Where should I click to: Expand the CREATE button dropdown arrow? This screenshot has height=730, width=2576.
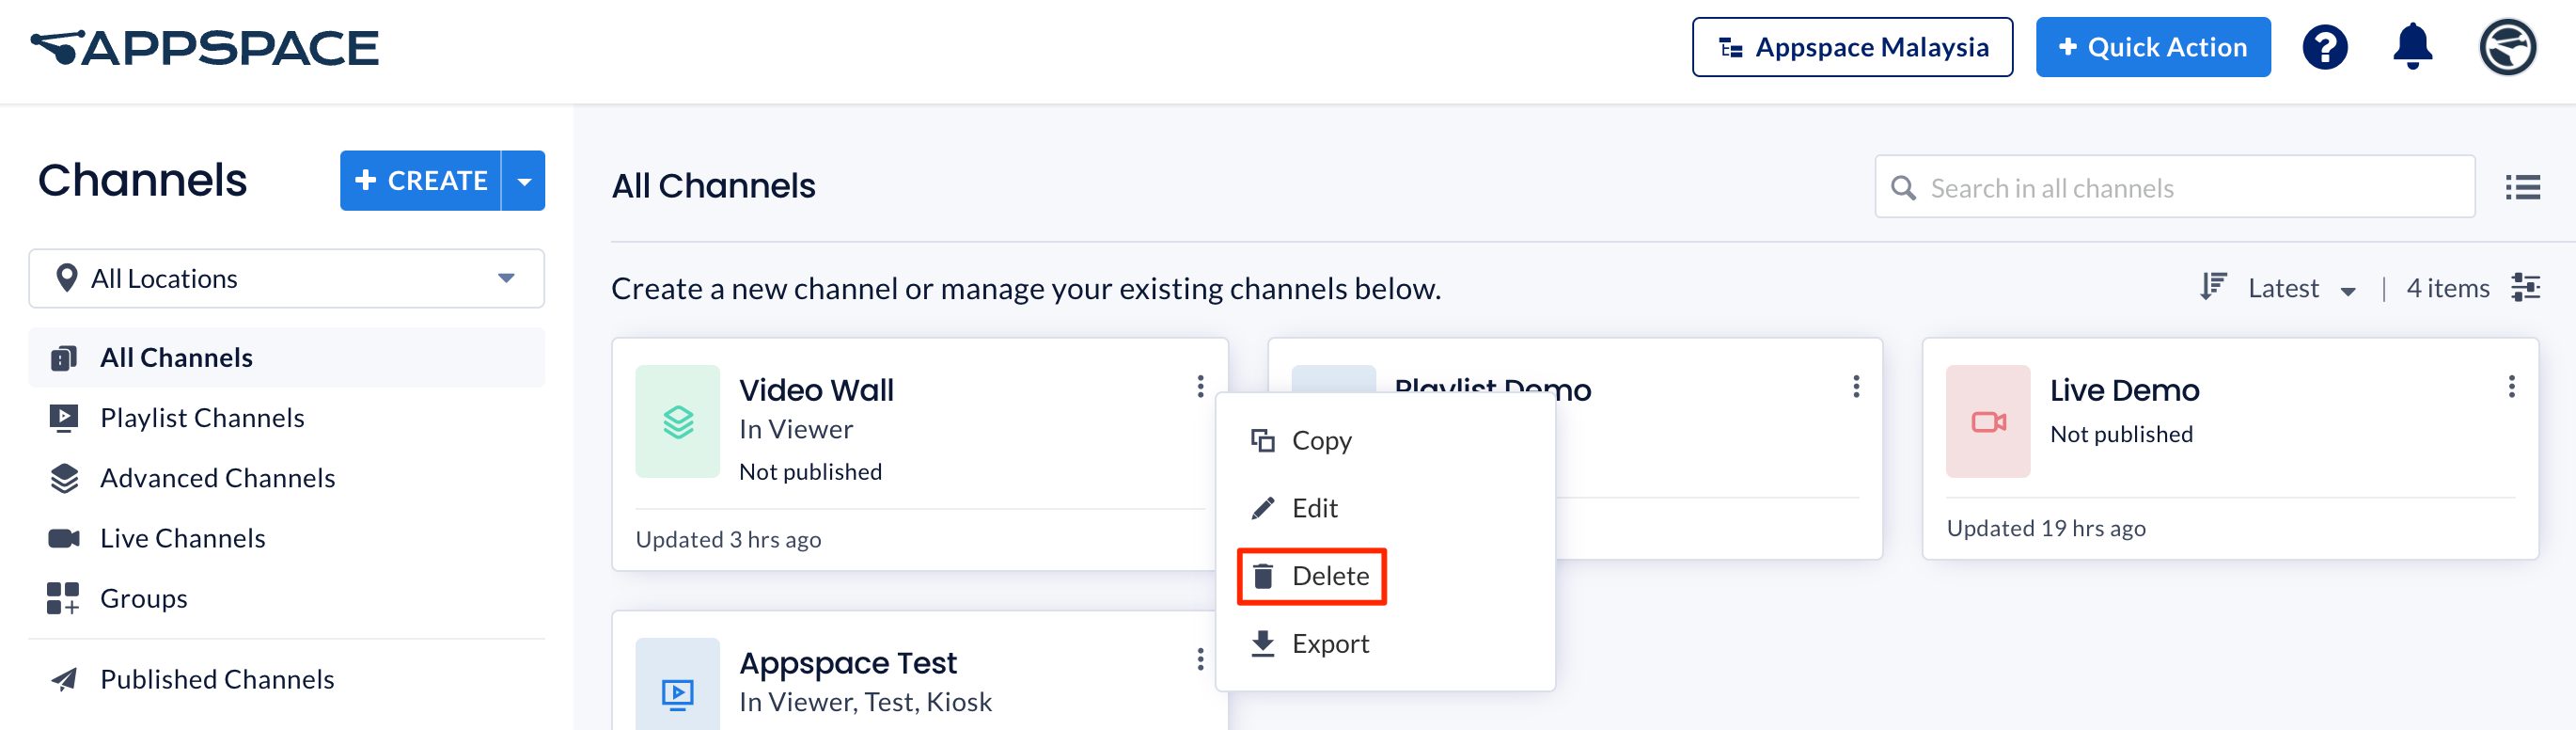(524, 181)
